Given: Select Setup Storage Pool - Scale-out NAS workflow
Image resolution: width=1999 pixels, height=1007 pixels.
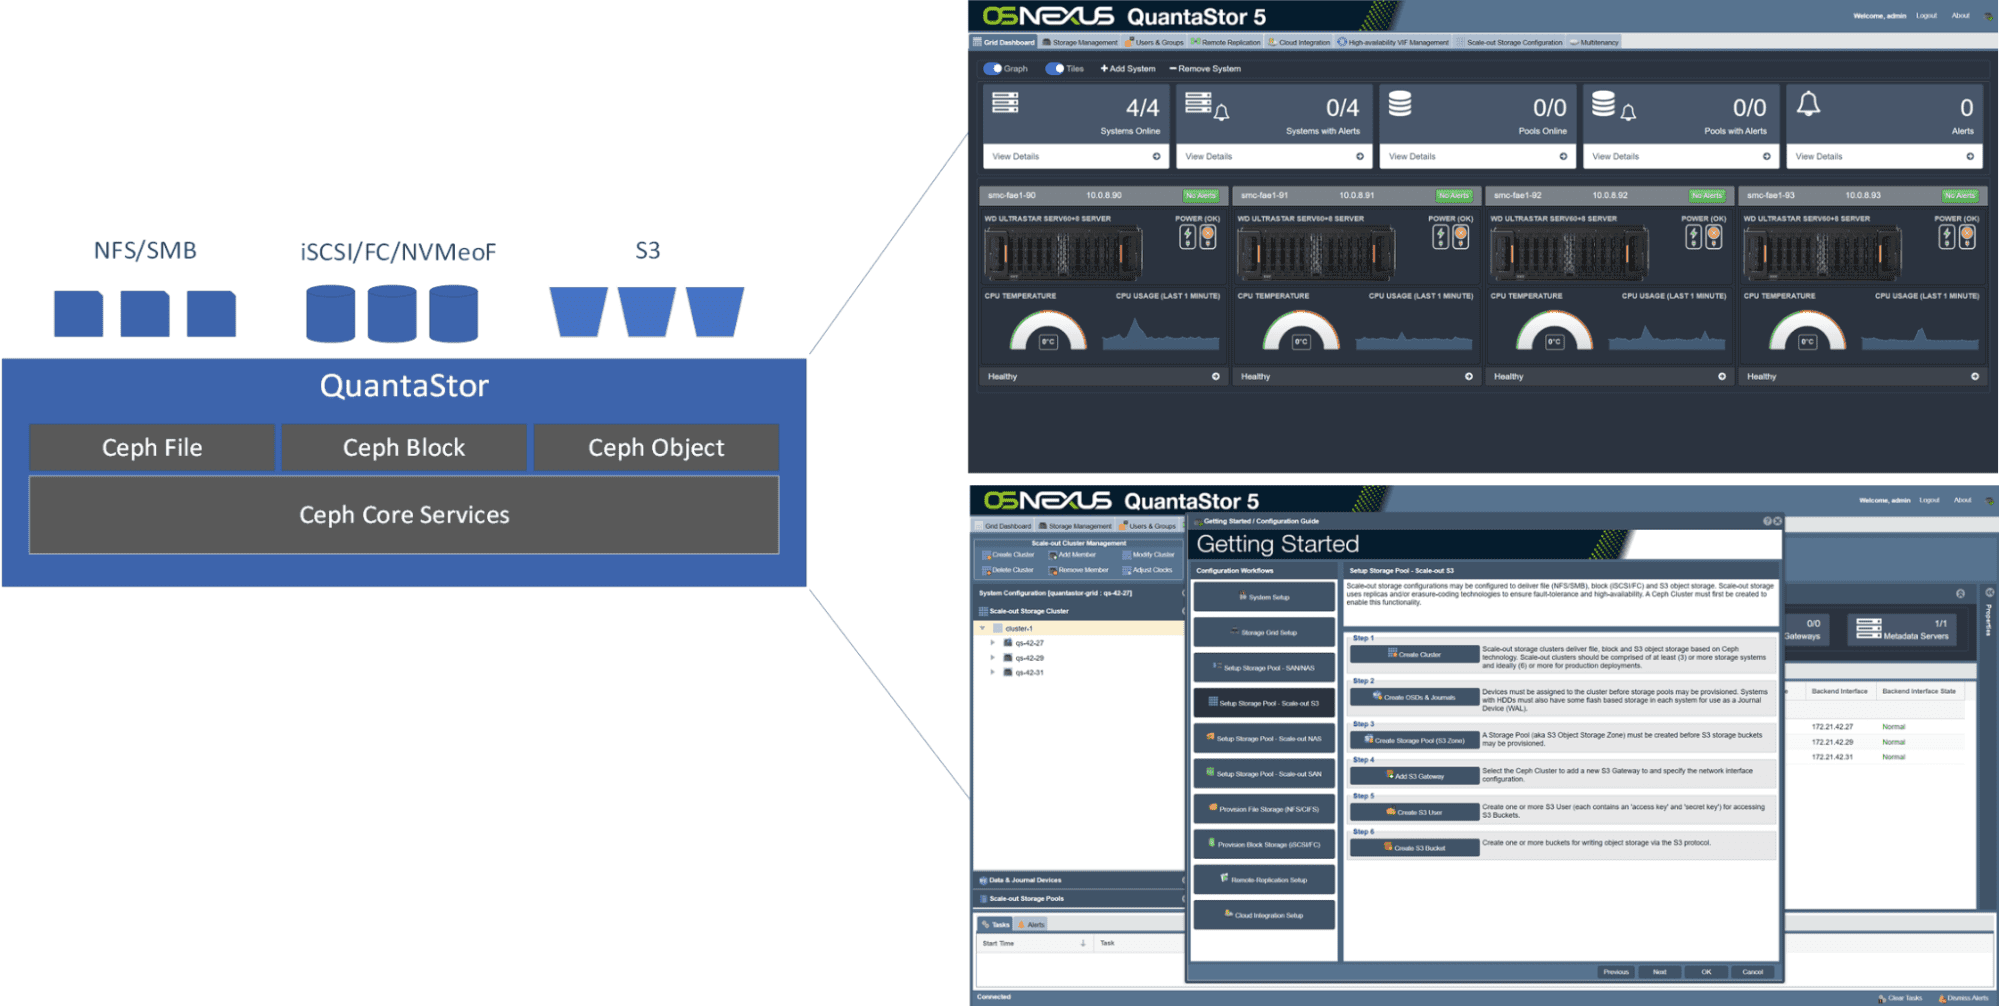Looking at the screenshot, I should [x=1264, y=739].
